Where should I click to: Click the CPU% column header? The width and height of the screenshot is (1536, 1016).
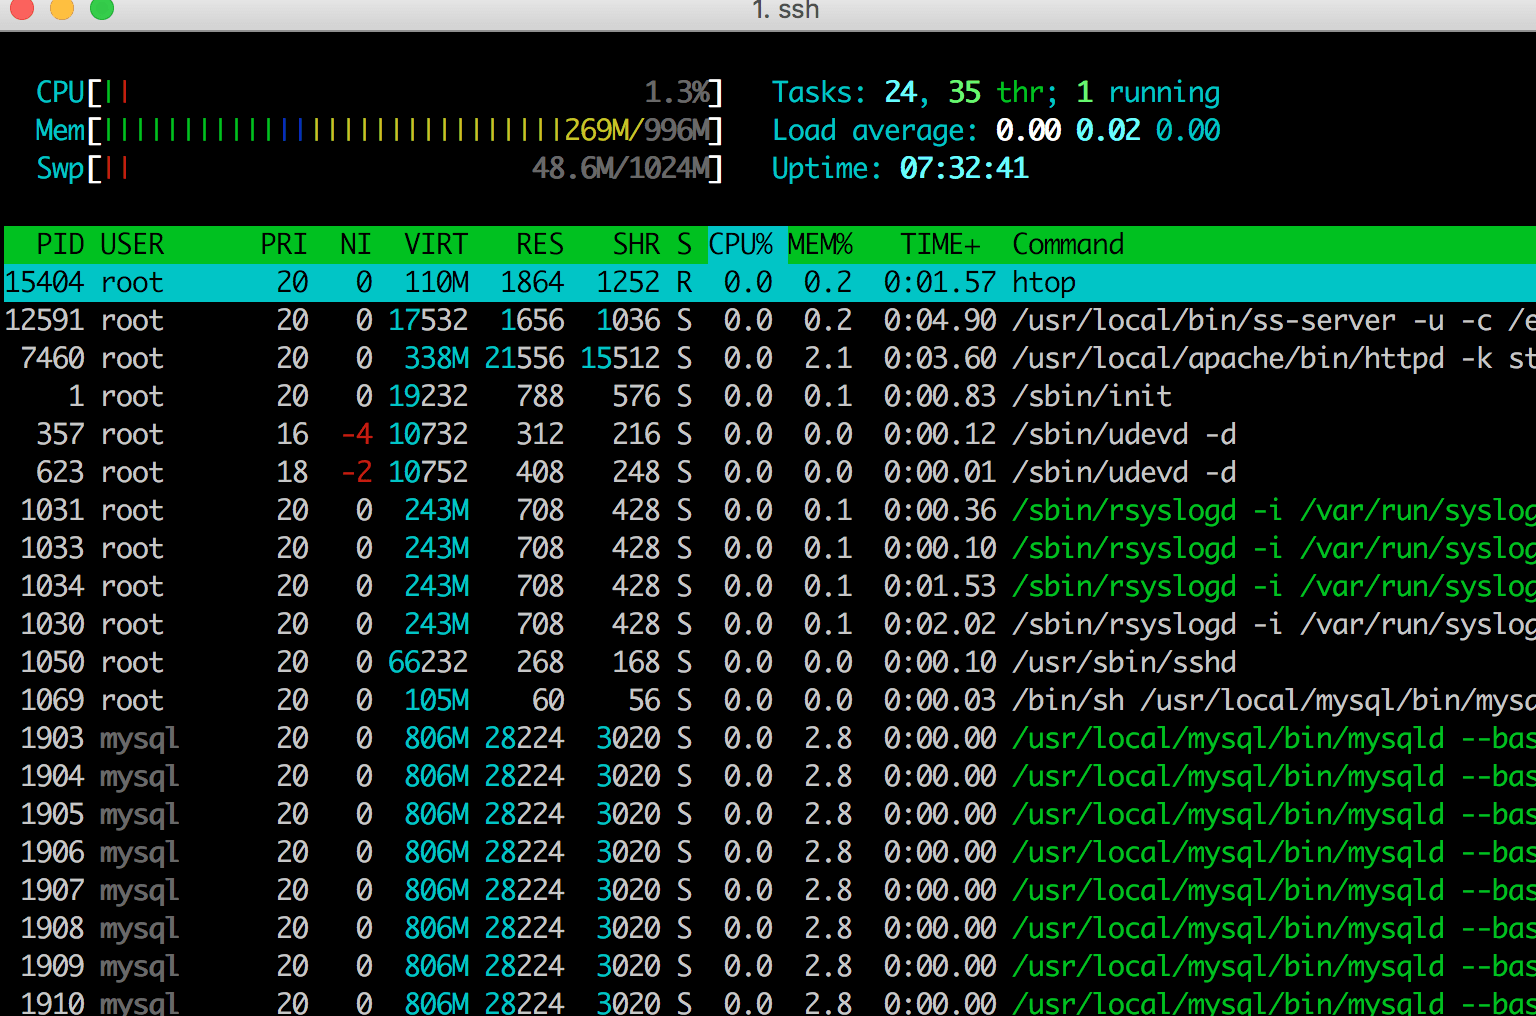pos(741,245)
